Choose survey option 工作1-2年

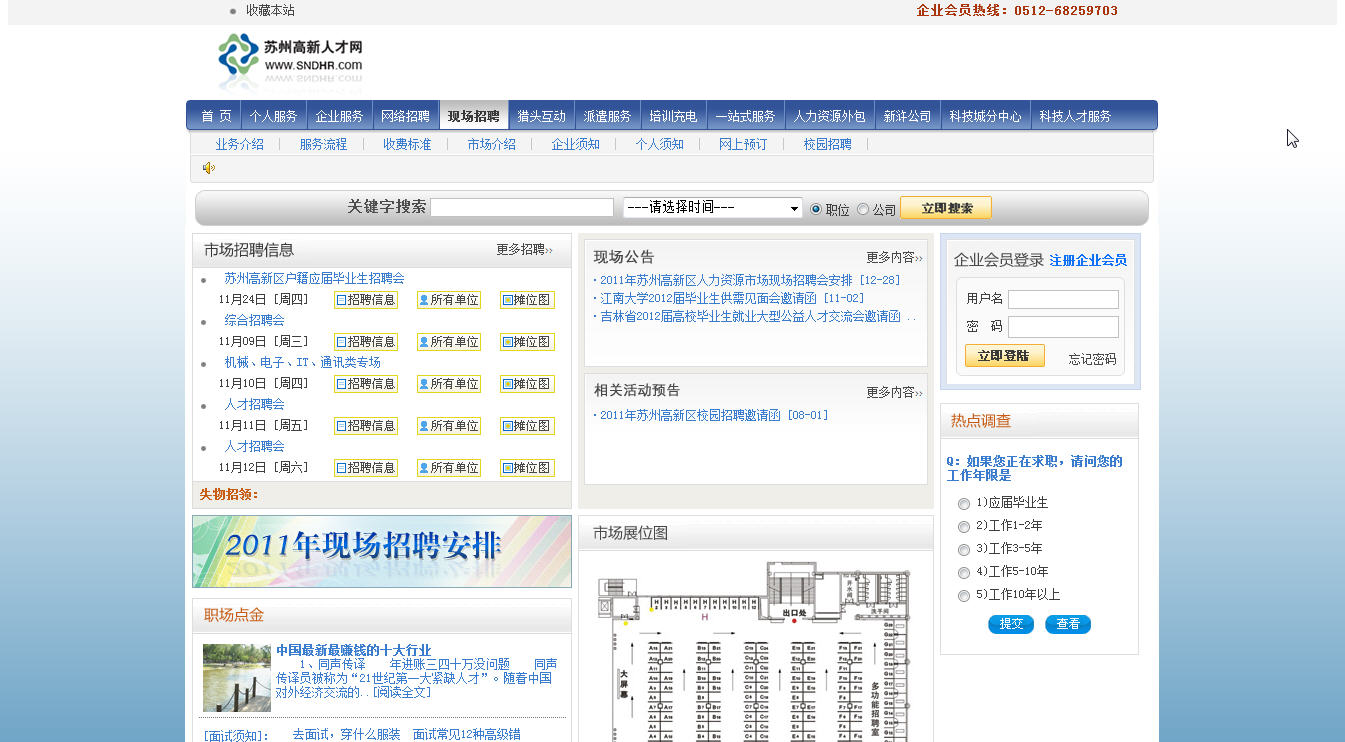coord(964,527)
